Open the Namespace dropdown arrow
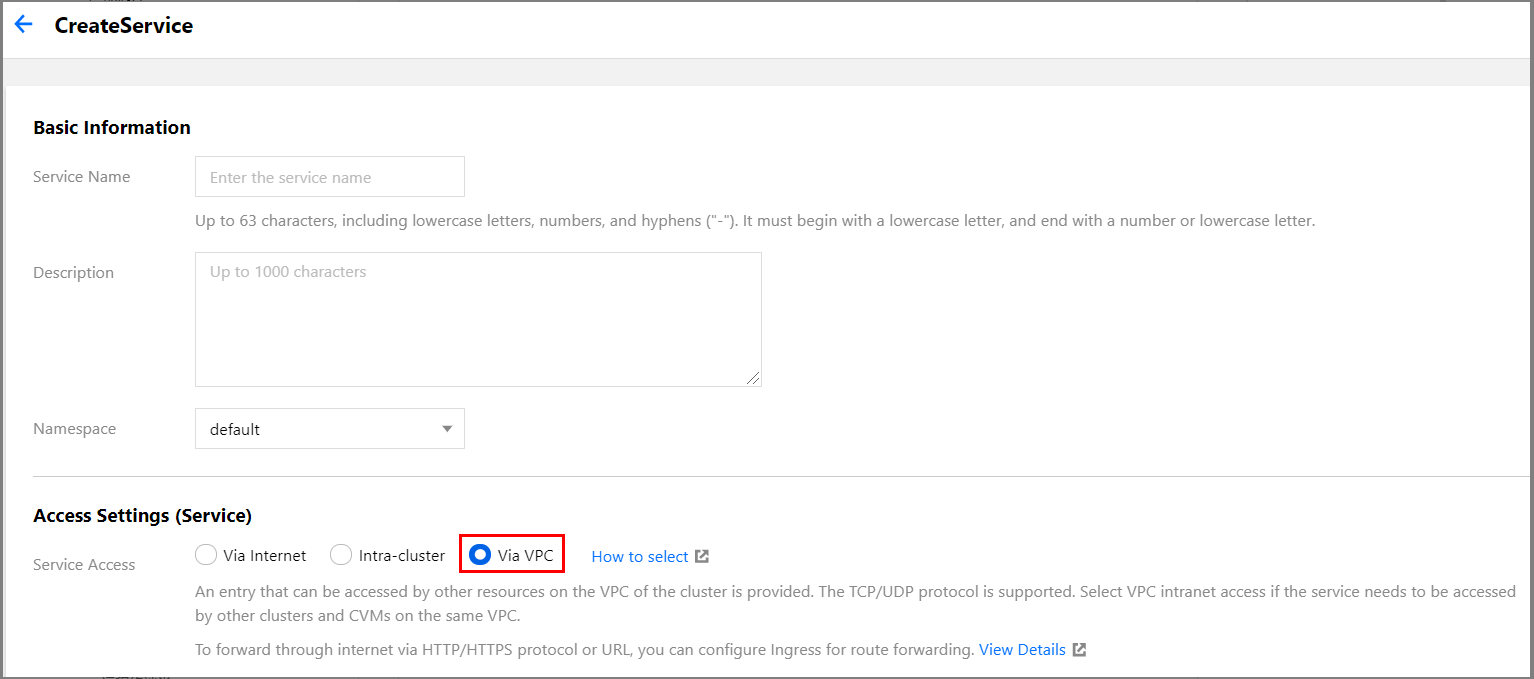The width and height of the screenshot is (1534, 679). (x=447, y=429)
